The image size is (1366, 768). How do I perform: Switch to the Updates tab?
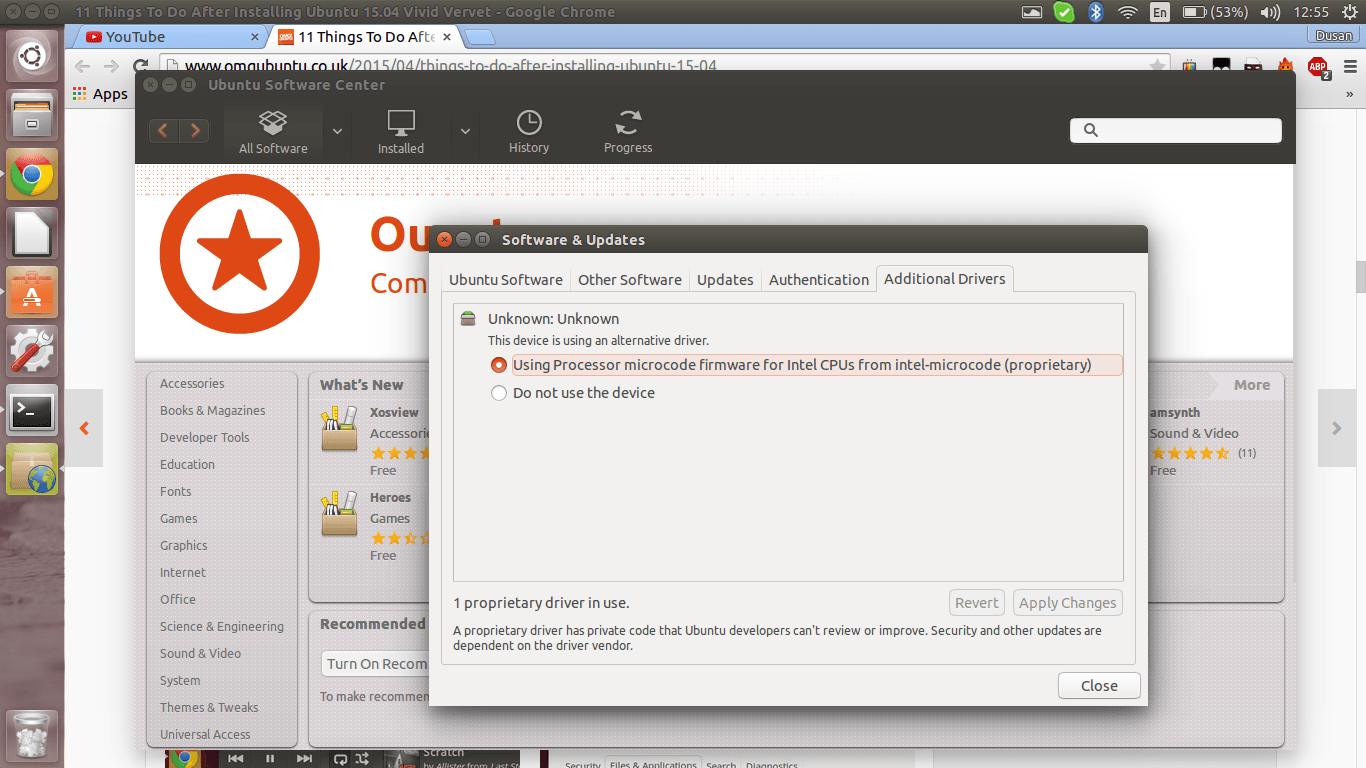point(725,280)
